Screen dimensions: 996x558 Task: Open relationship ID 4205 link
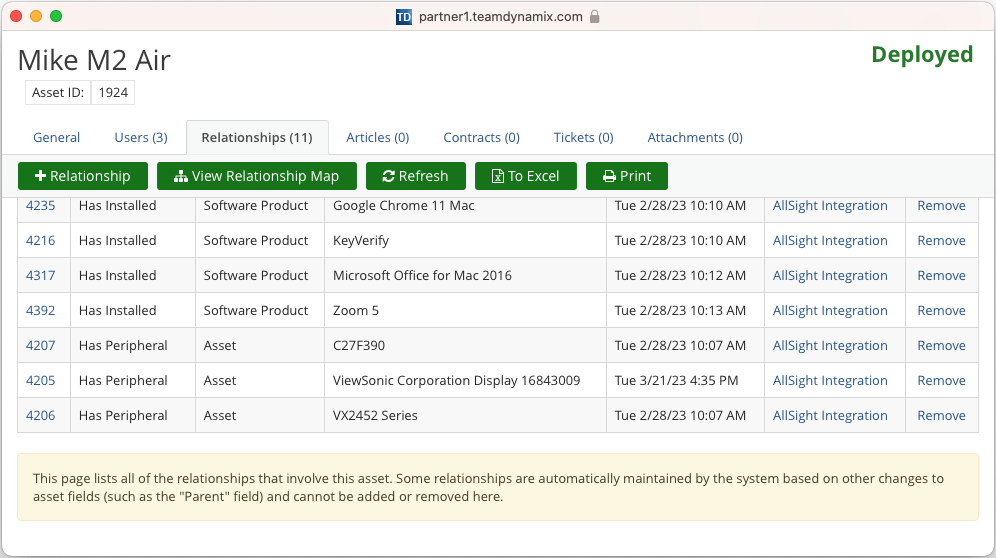[x=41, y=380]
